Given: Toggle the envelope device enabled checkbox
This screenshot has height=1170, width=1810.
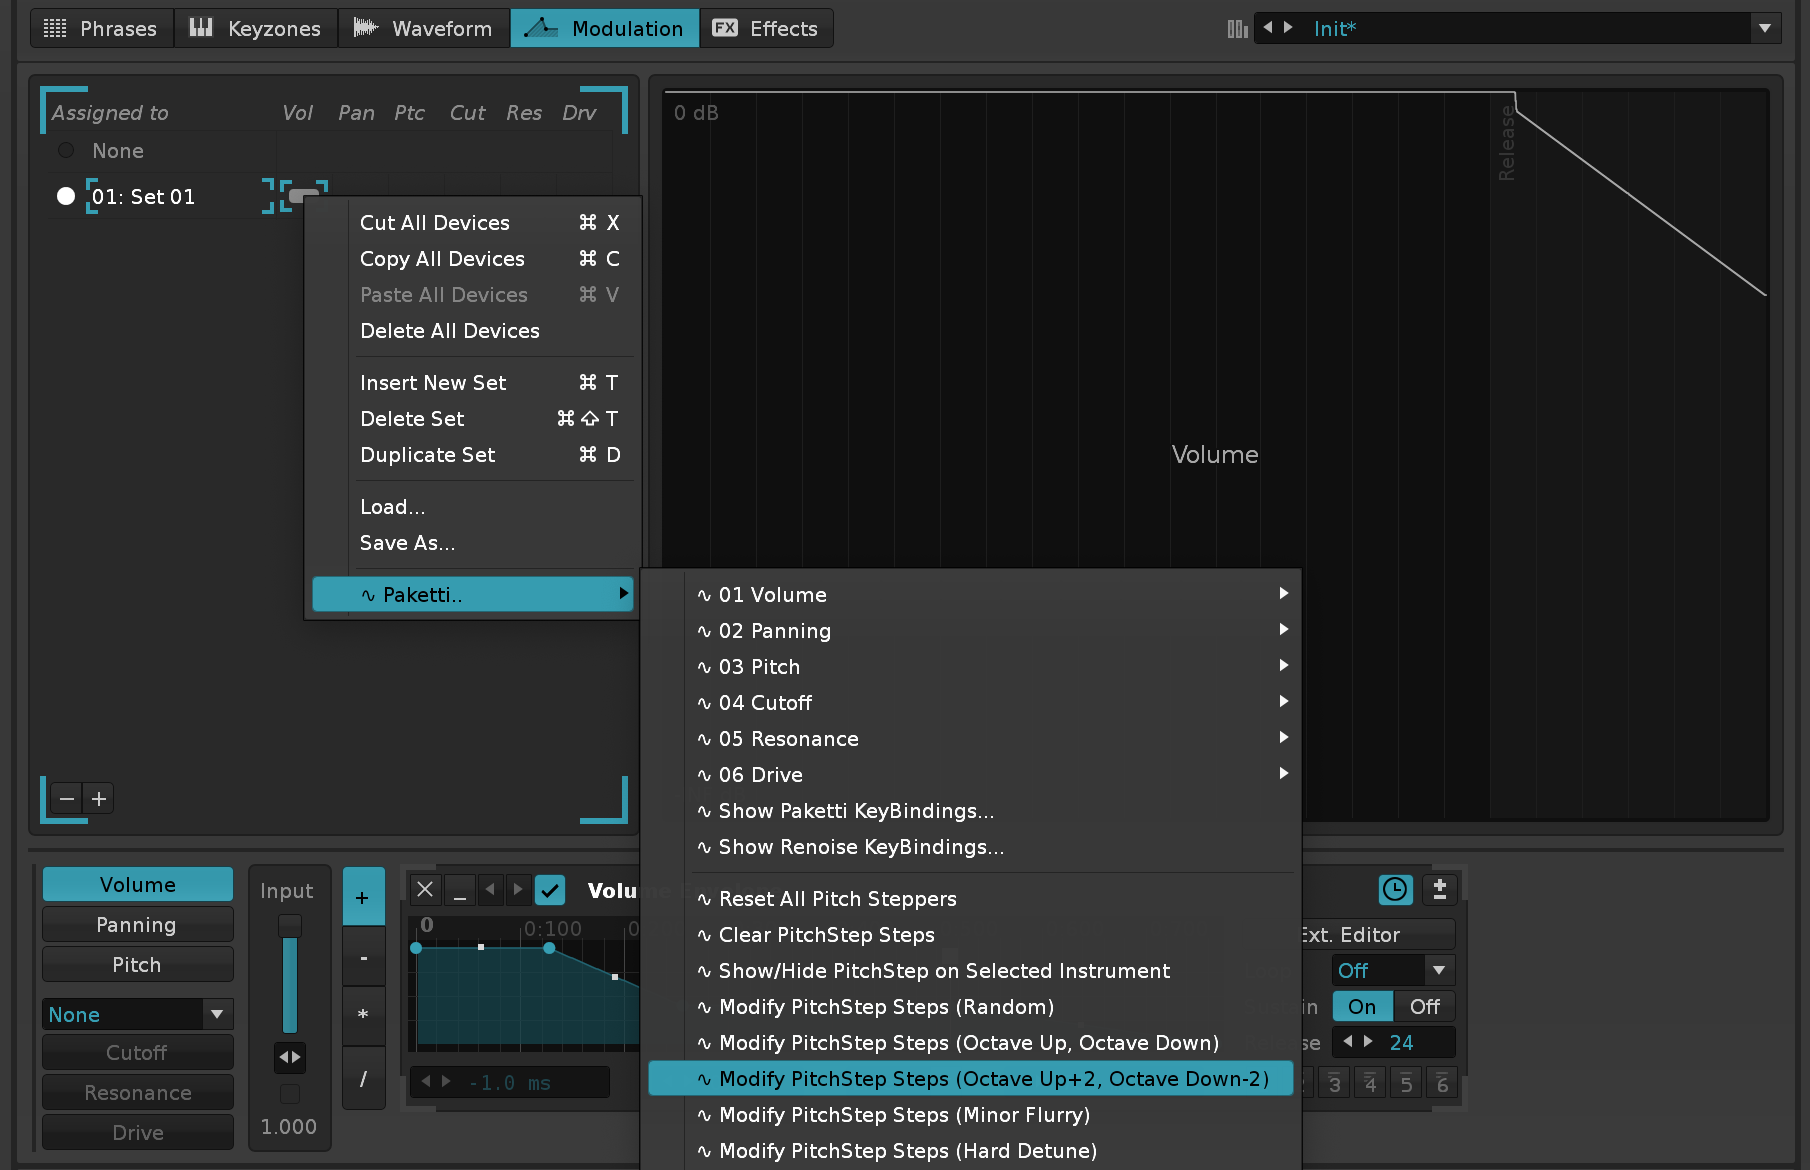Looking at the screenshot, I should click(550, 889).
